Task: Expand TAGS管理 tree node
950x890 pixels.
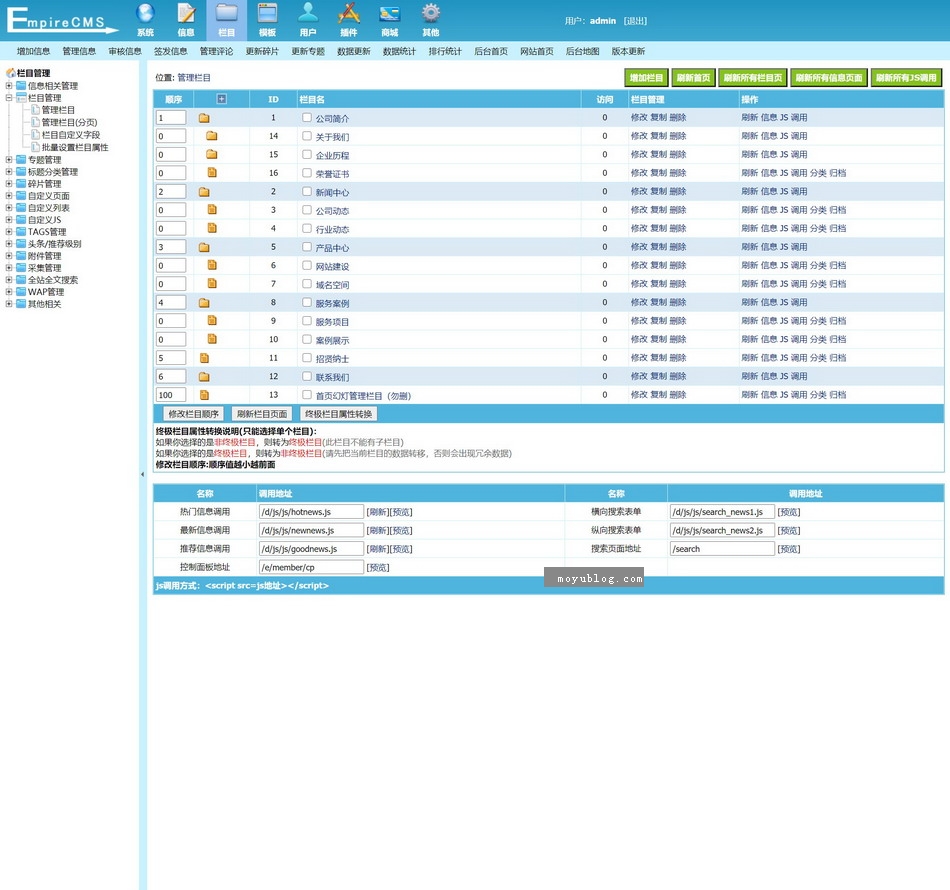Action: [9, 231]
